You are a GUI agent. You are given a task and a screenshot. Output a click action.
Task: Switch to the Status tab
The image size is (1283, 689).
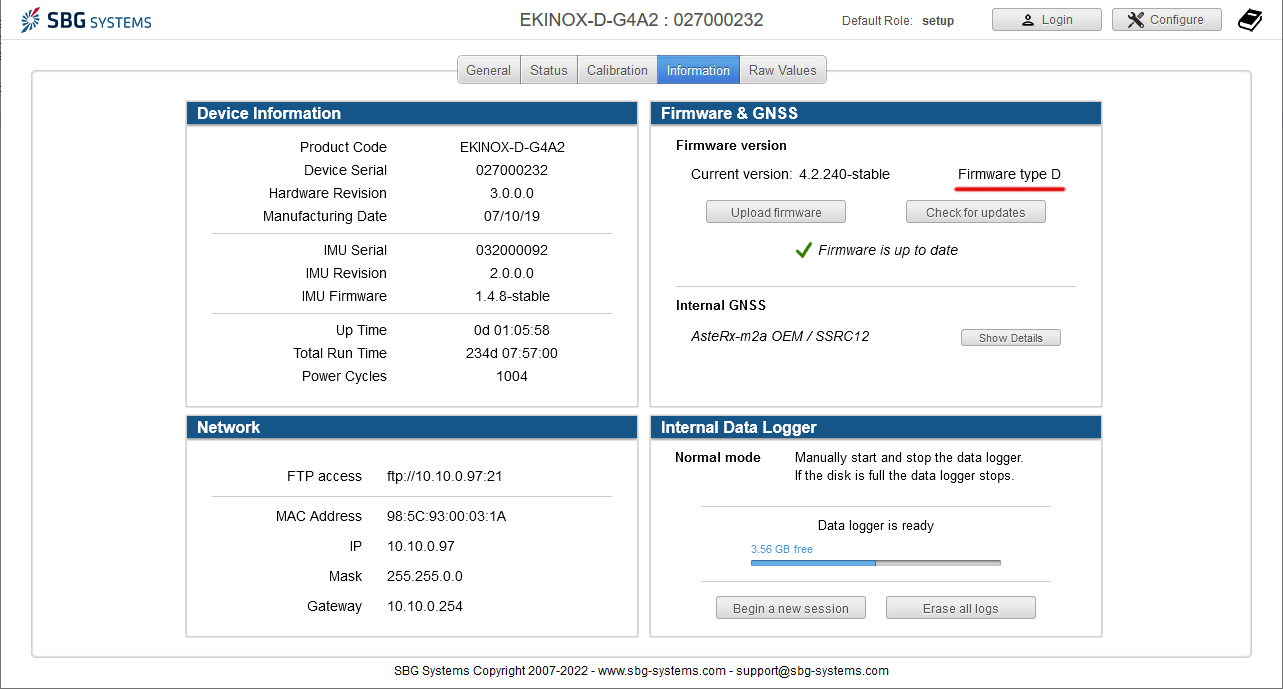coord(548,70)
